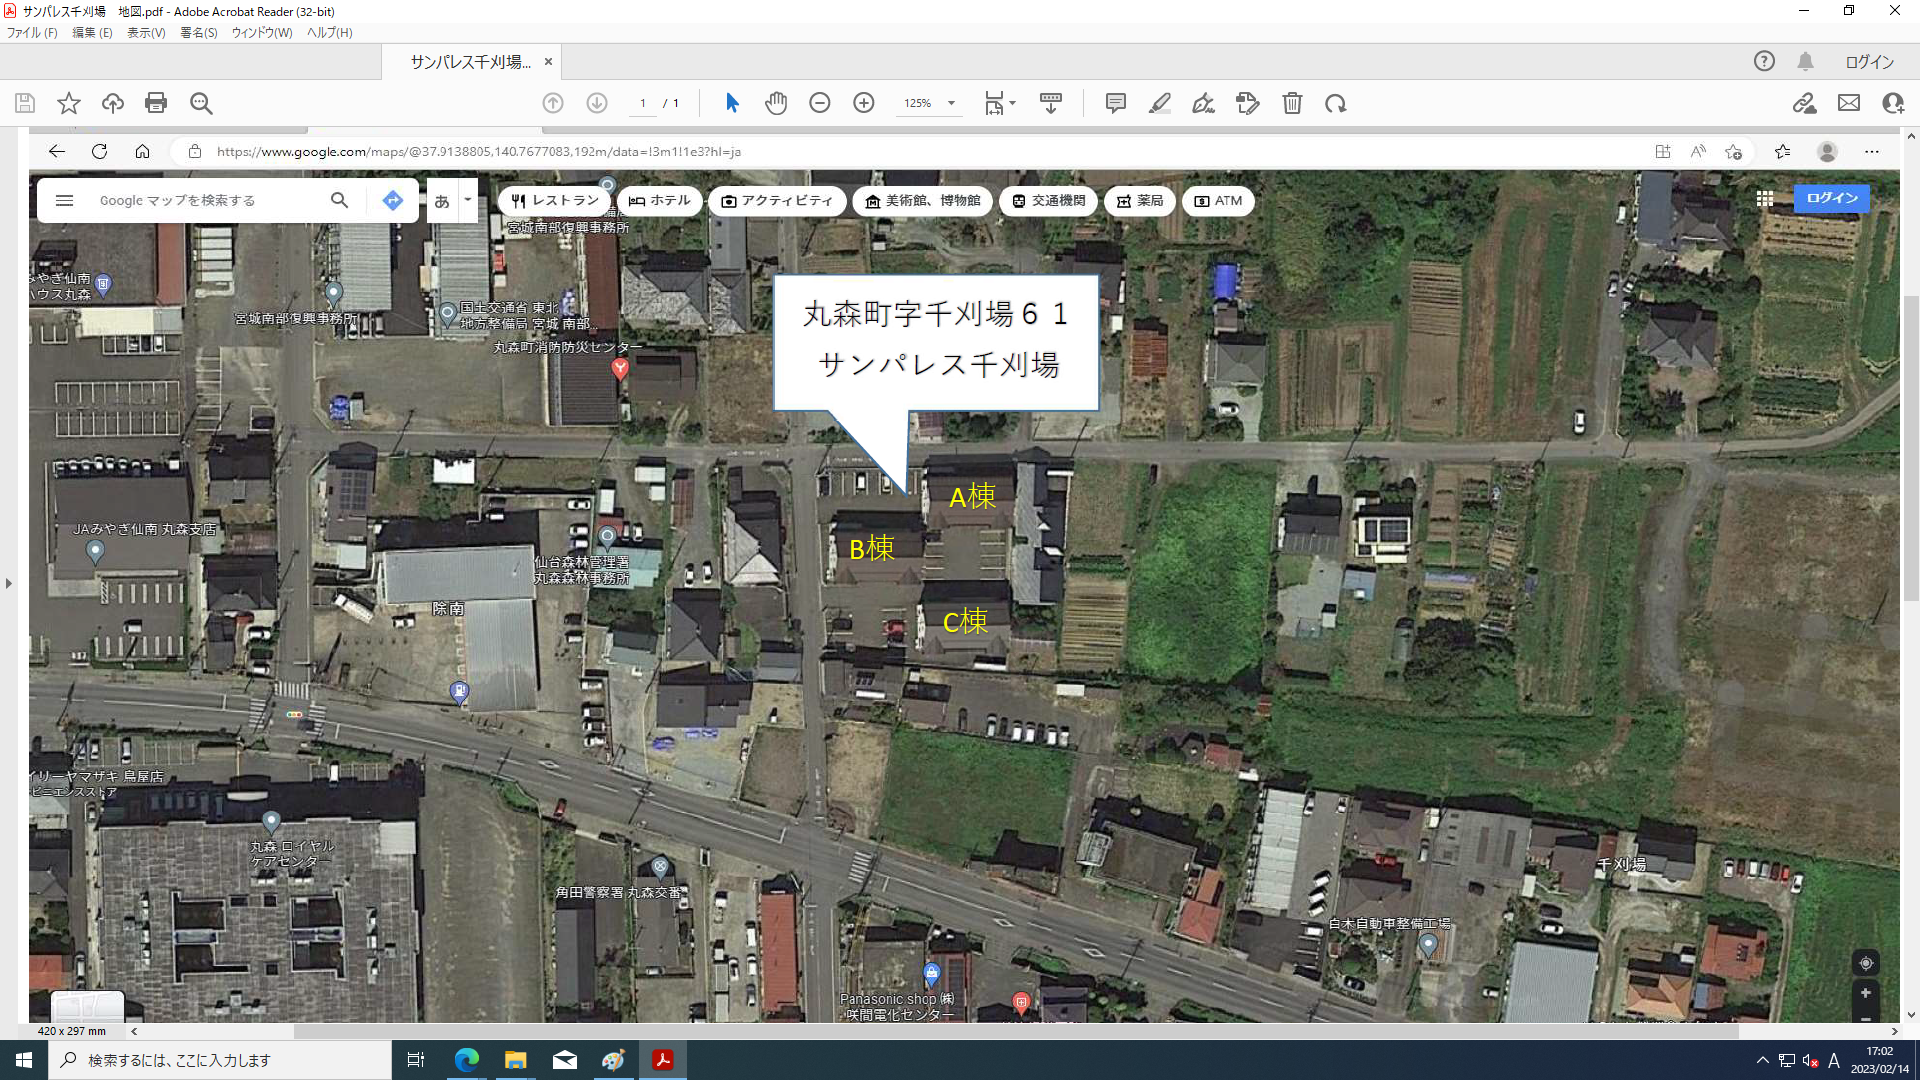Open the Google Maps hamburger menu
The height and width of the screenshot is (1080, 1920).
tap(64, 201)
